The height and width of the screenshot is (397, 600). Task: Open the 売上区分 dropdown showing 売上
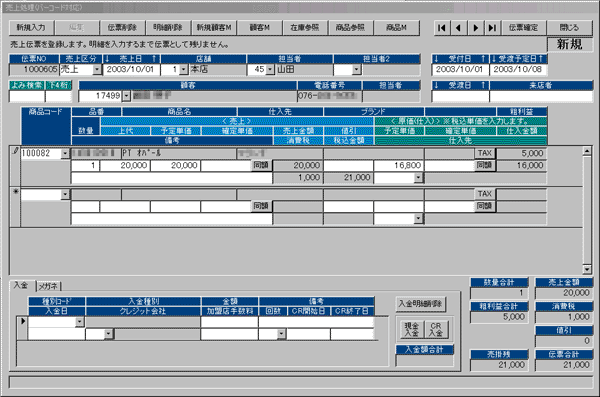tap(97, 70)
